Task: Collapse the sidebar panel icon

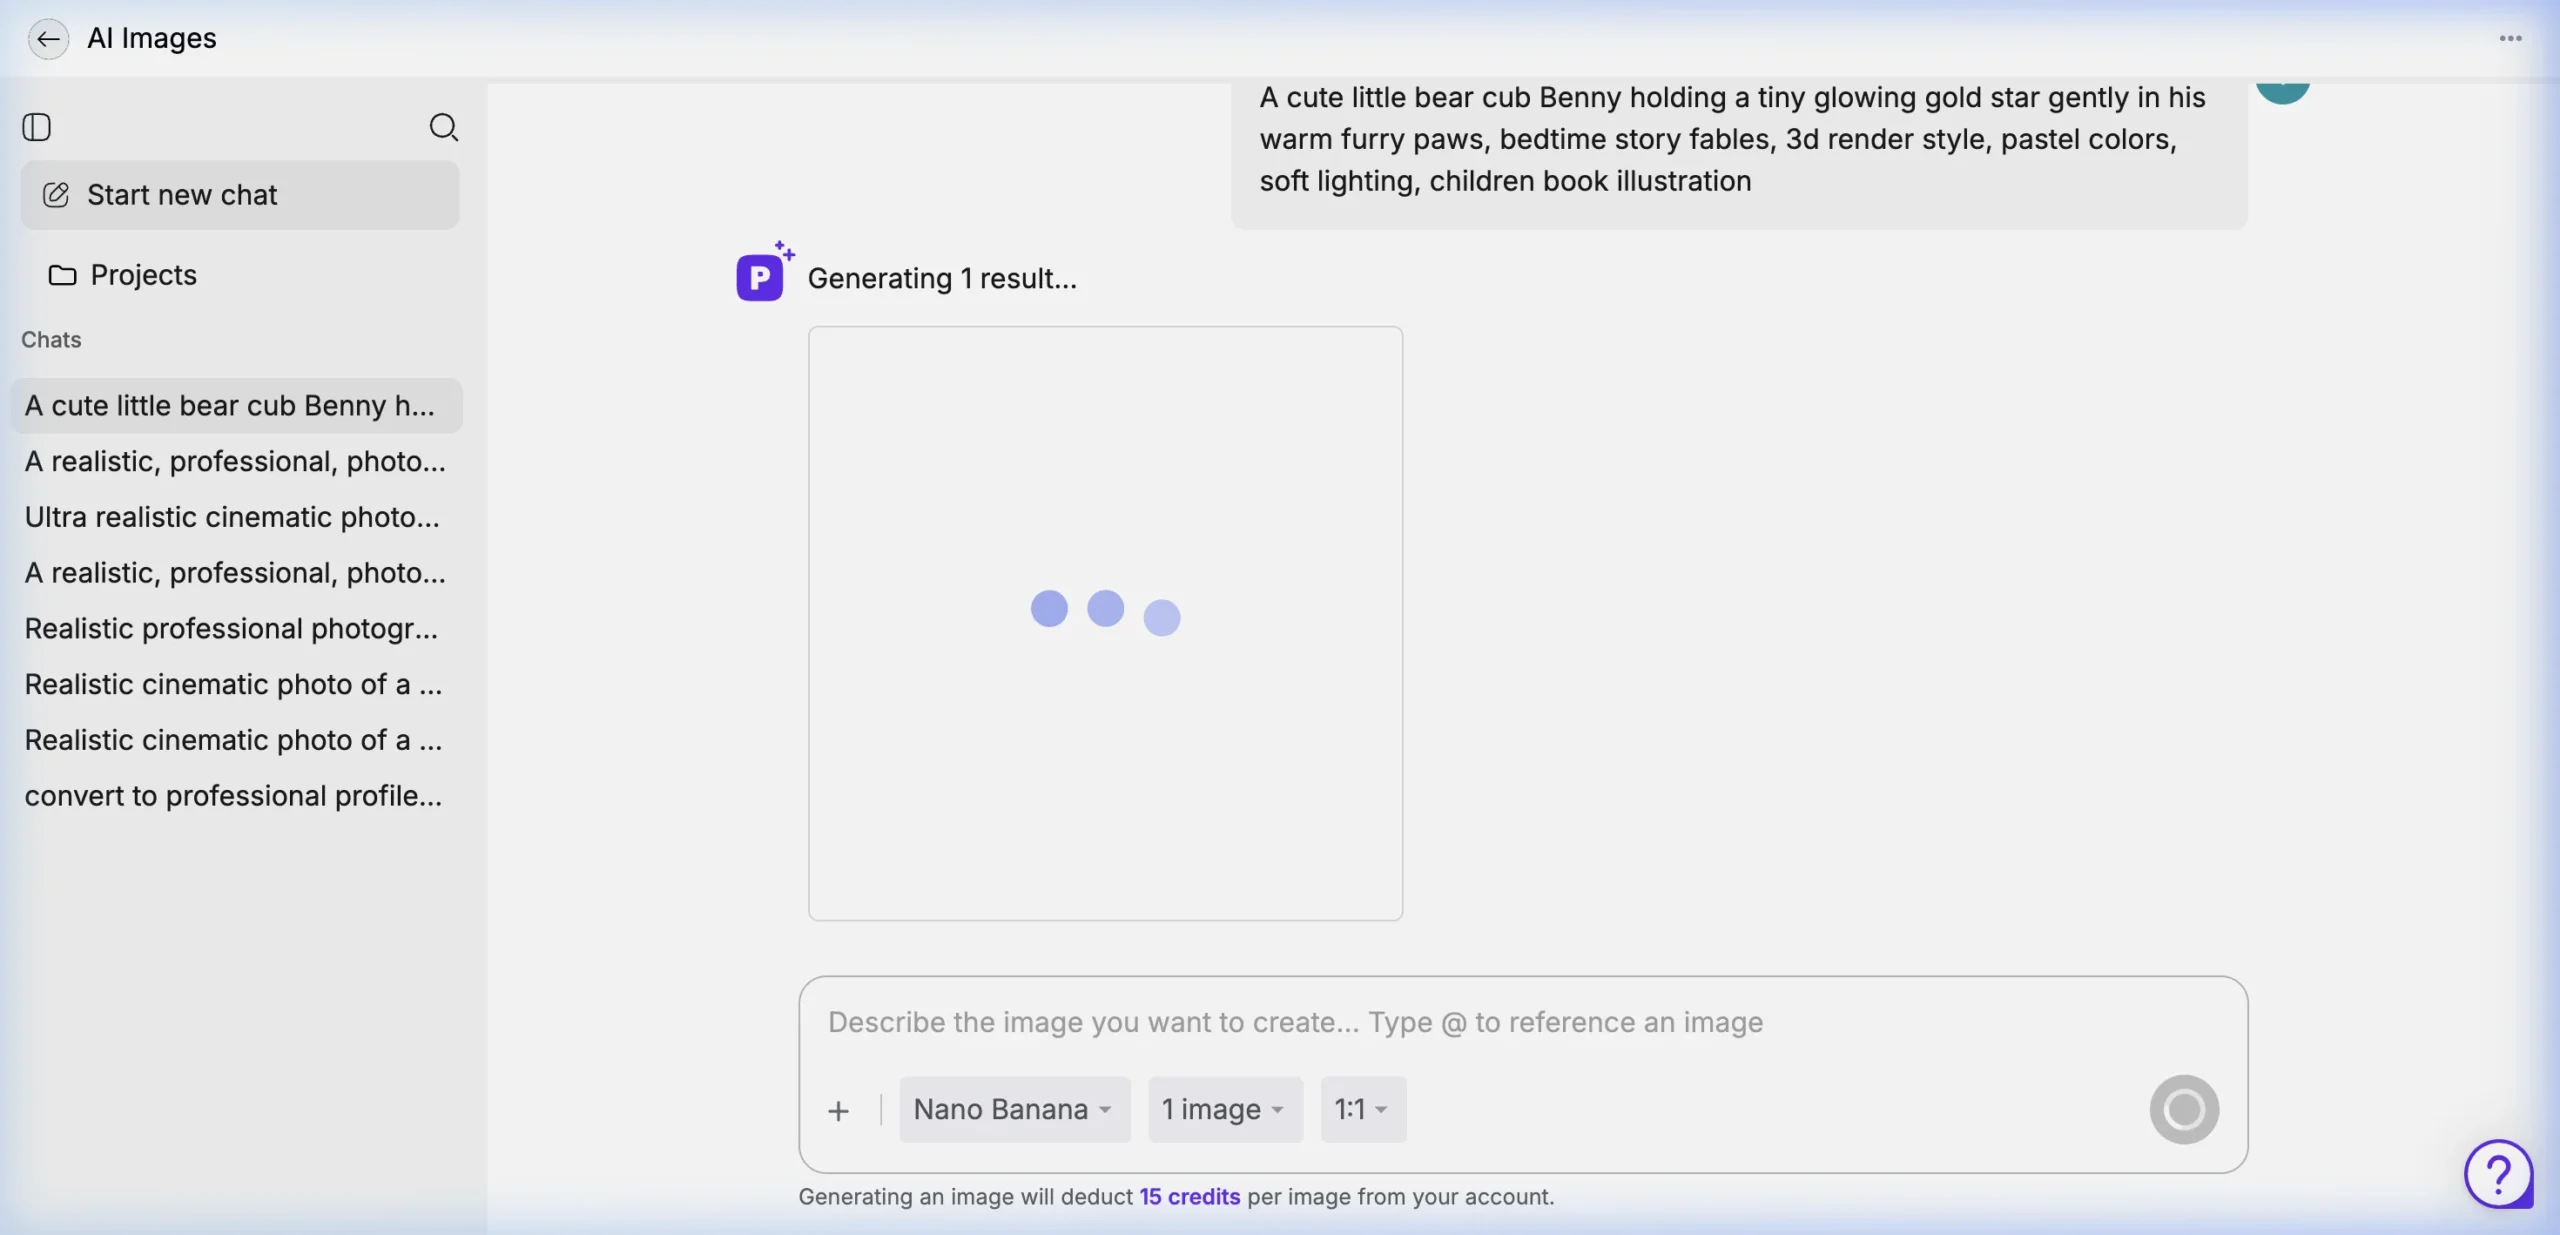Action: [37, 127]
